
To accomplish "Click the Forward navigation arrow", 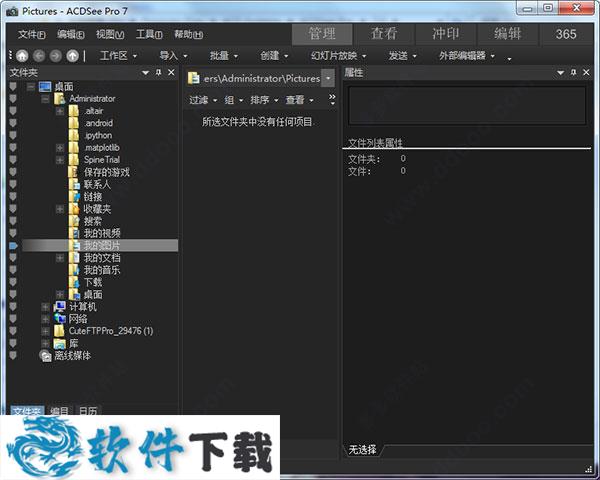I will click(x=56, y=56).
